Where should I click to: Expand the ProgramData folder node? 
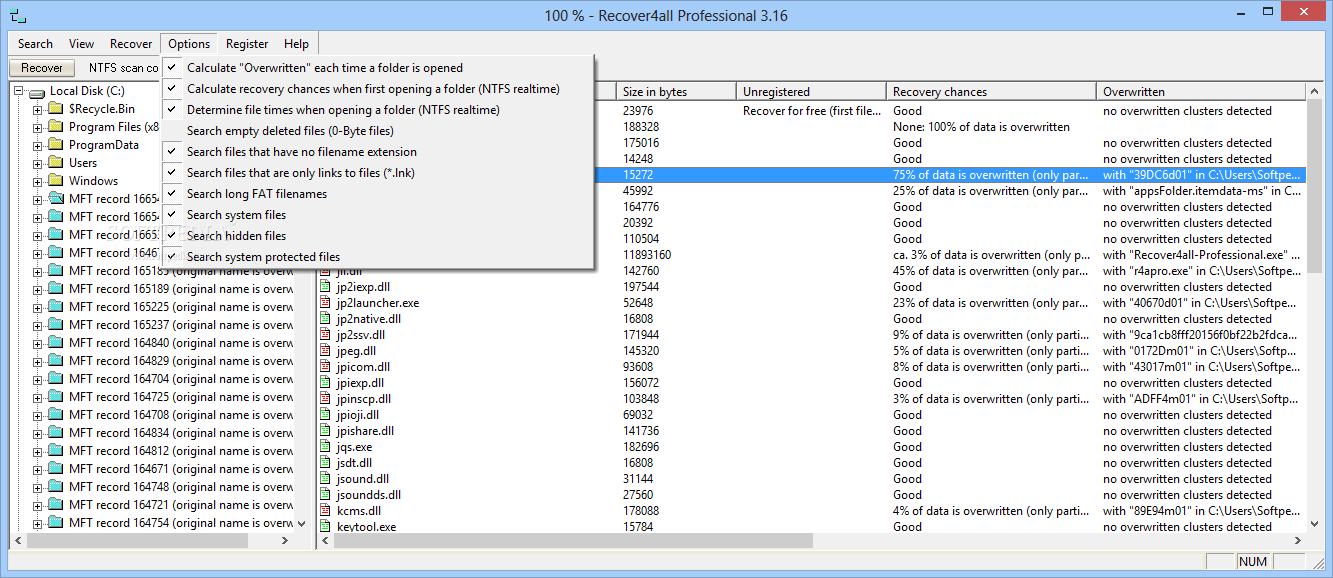(37, 145)
